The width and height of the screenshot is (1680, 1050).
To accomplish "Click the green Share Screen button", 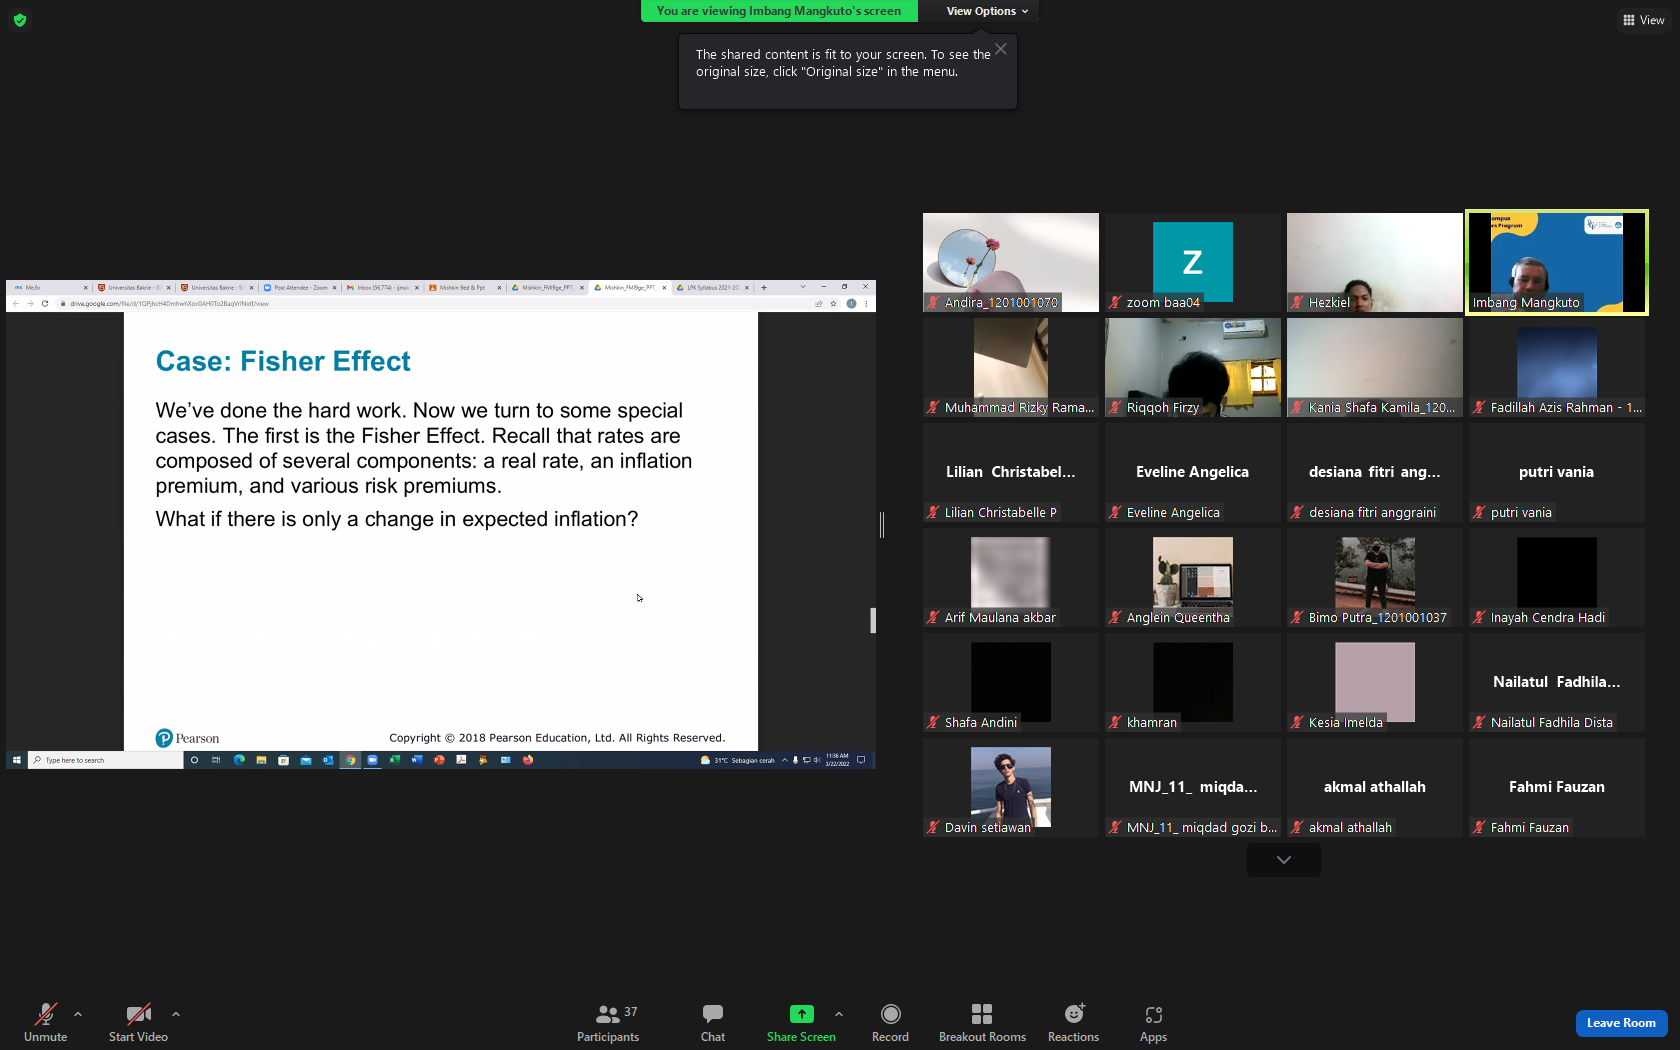I will (801, 1022).
